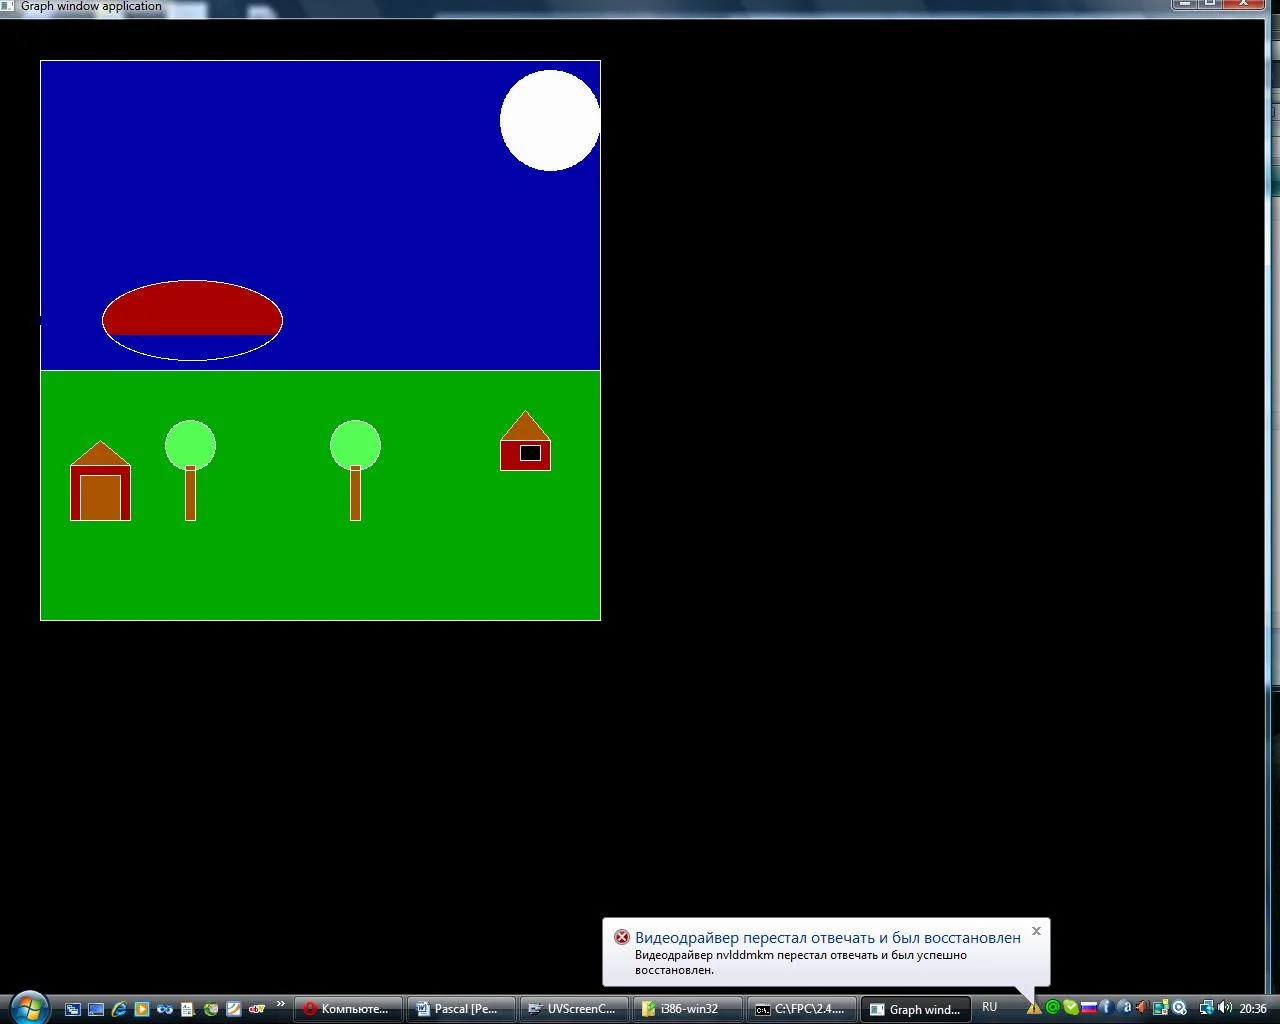Open the network connection tray icon
Viewport: 1280px width, 1024px height.
coord(1206,1008)
